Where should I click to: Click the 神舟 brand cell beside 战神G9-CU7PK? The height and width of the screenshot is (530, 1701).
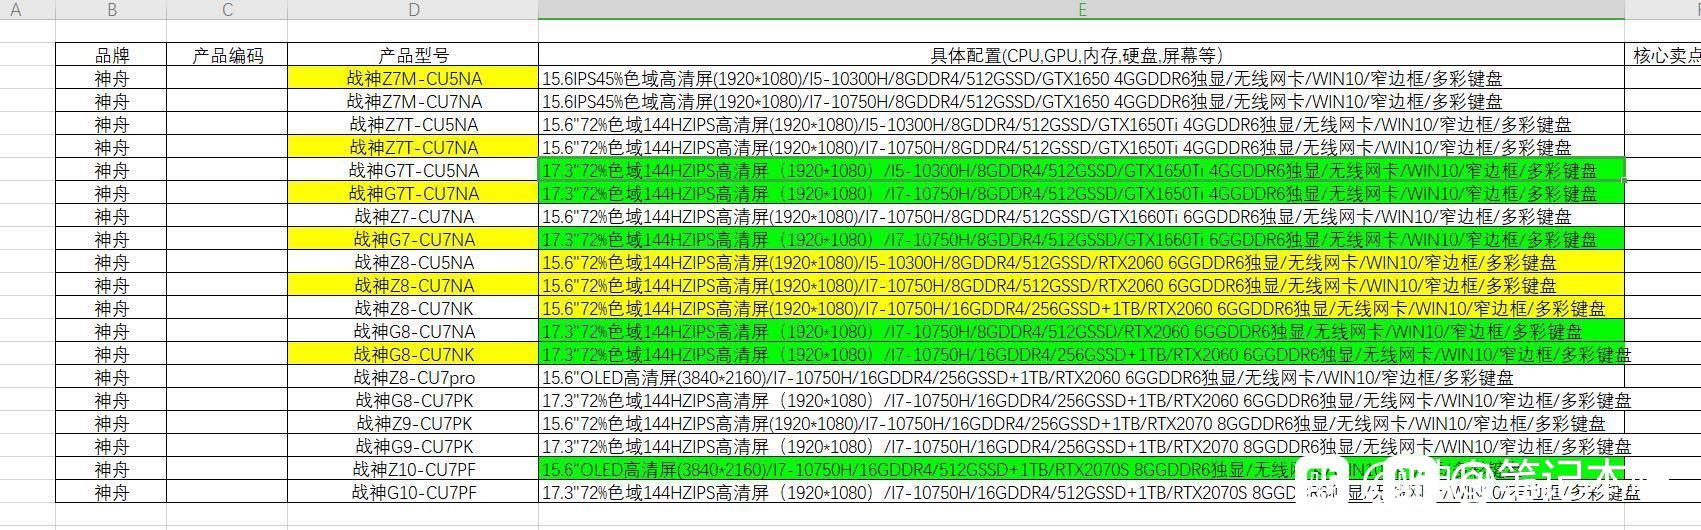coord(111,446)
